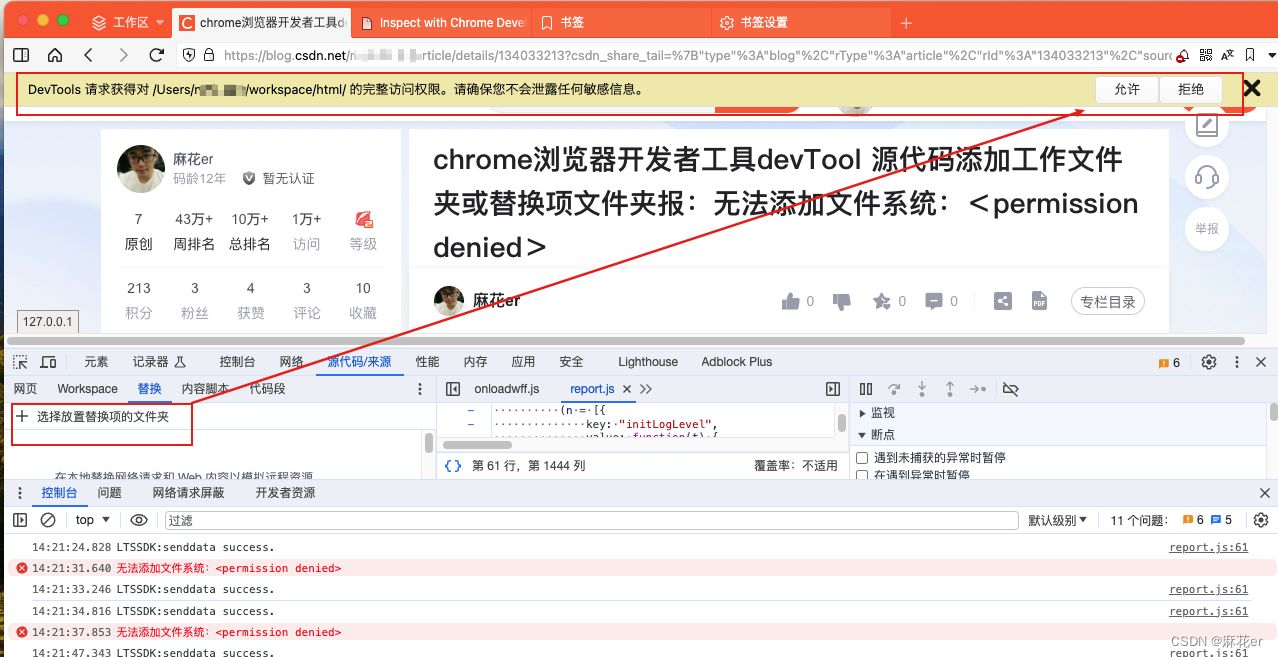Like the article with the thumbs-up icon

pos(791,301)
